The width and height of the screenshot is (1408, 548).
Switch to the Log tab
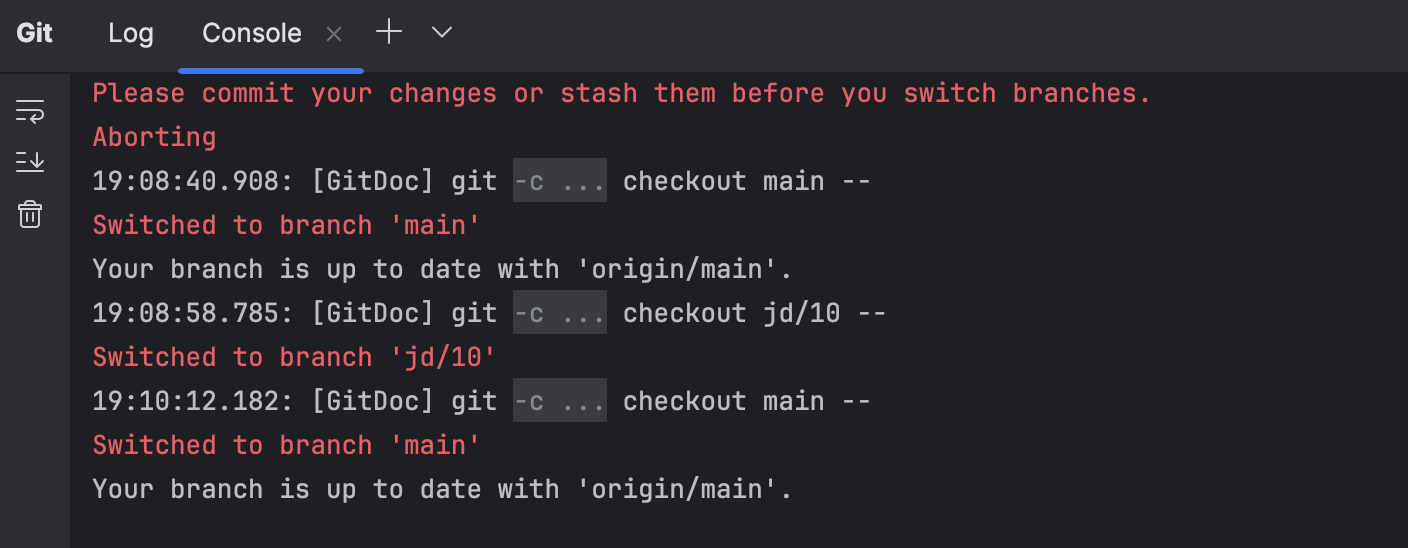pyautogui.click(x=131, y=33)
